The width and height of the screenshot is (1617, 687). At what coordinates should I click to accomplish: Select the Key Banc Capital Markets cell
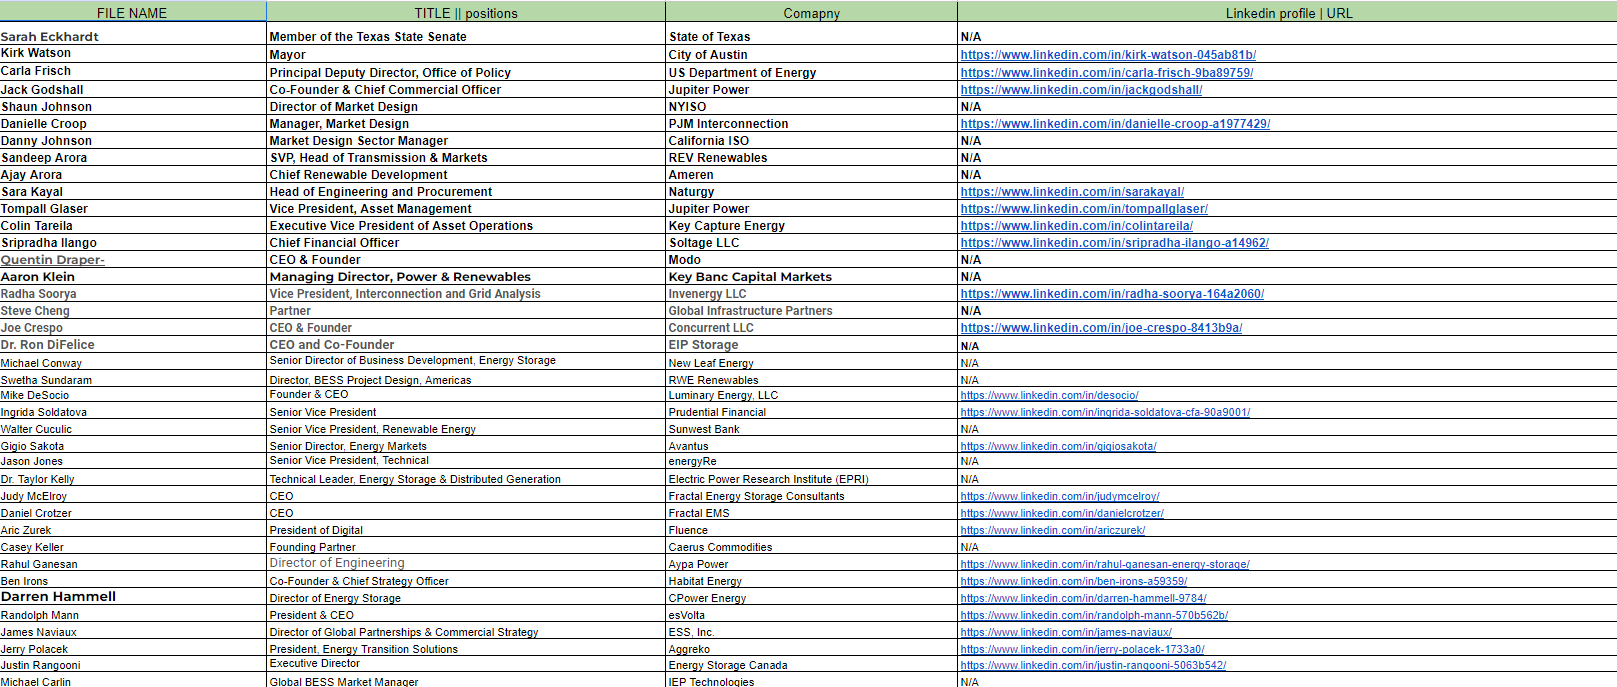pyautogui.click(x=811, y=277)
